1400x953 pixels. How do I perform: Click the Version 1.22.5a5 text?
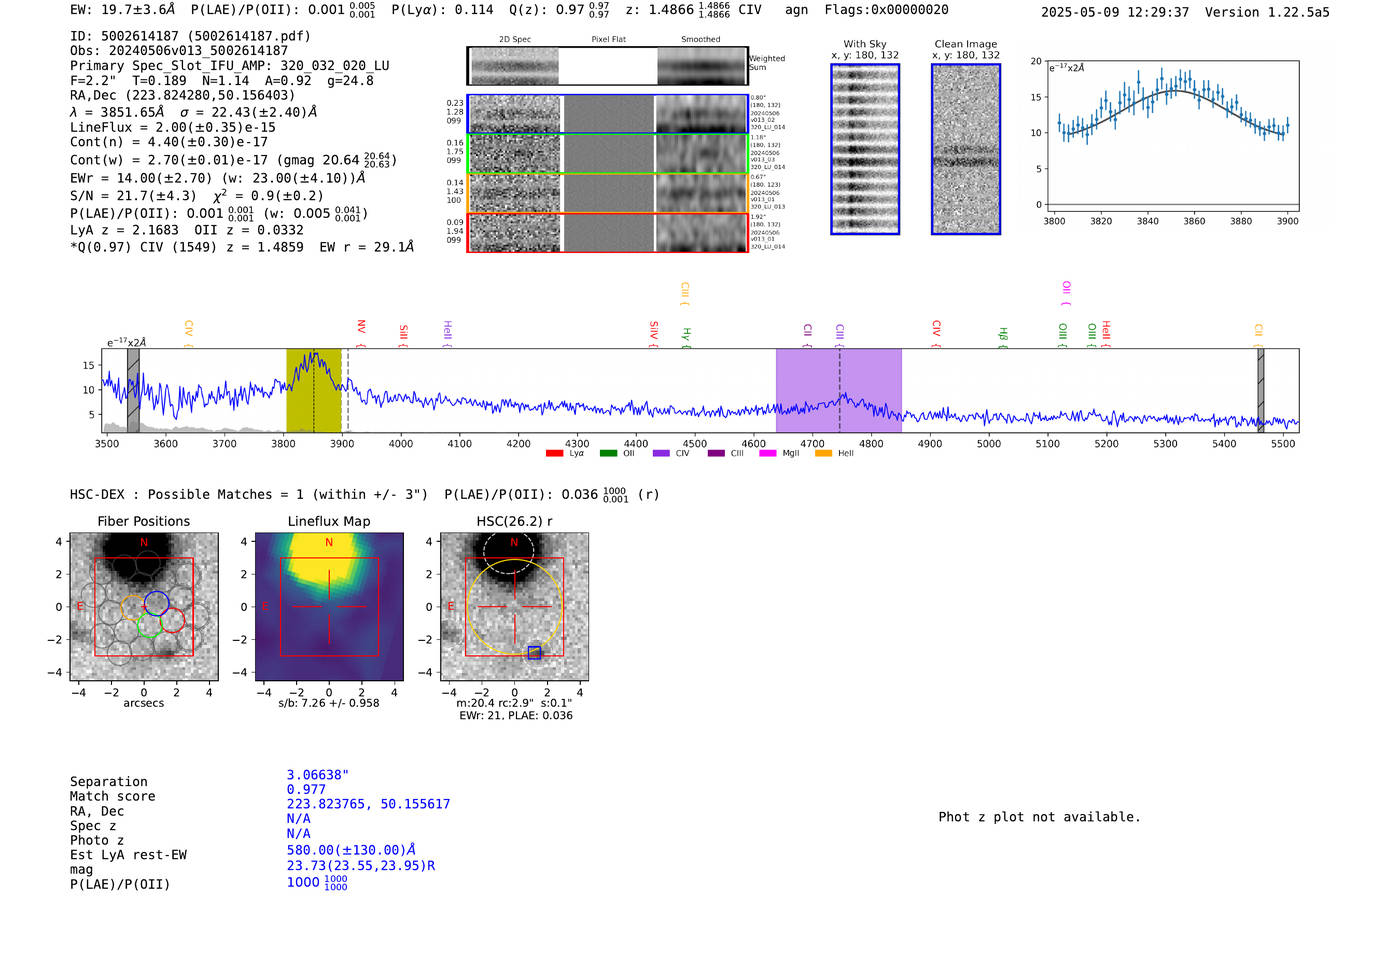1267,12
